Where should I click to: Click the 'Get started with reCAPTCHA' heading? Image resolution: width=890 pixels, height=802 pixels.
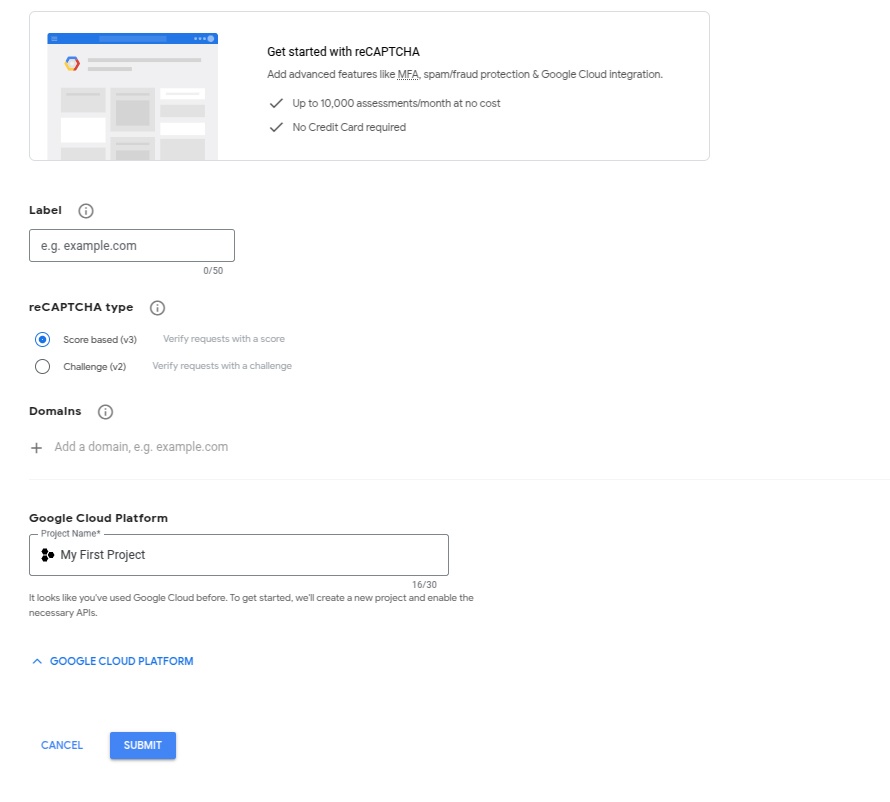pyautogui.click(x=343, y=52)
